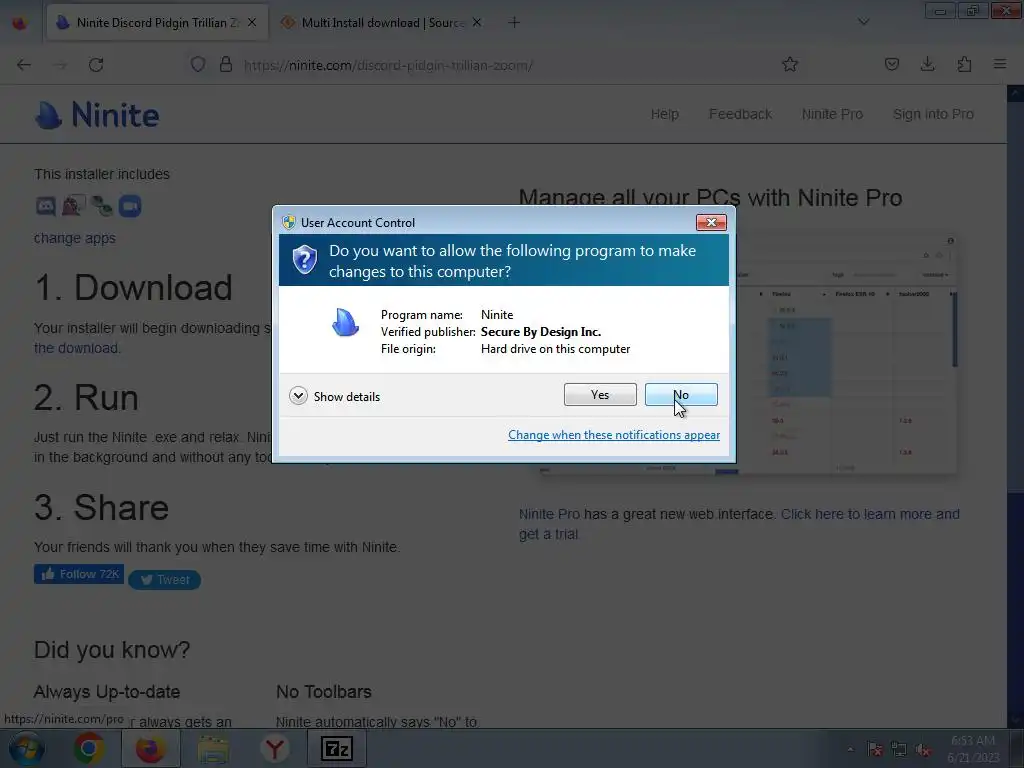Image resolution: width=1024 pixels, height=768 pixels.
Task: Open the Firefox hamburger menu
Action: pos(1000,64)
